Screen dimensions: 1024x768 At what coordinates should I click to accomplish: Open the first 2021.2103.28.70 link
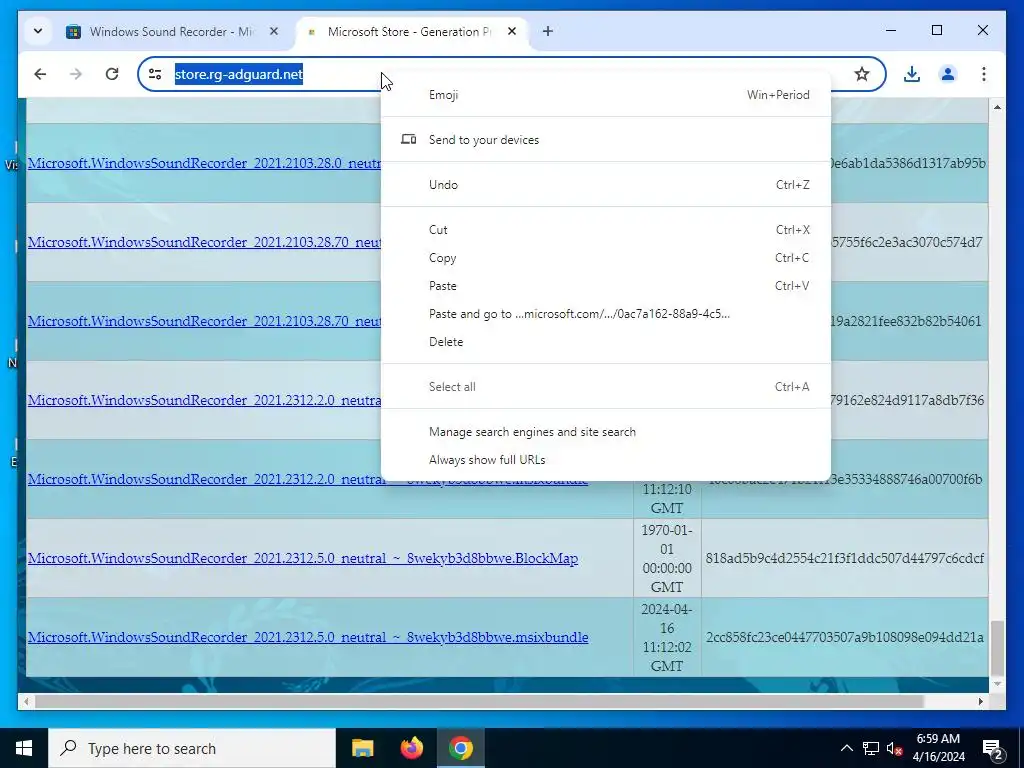[x=204, y=242]
